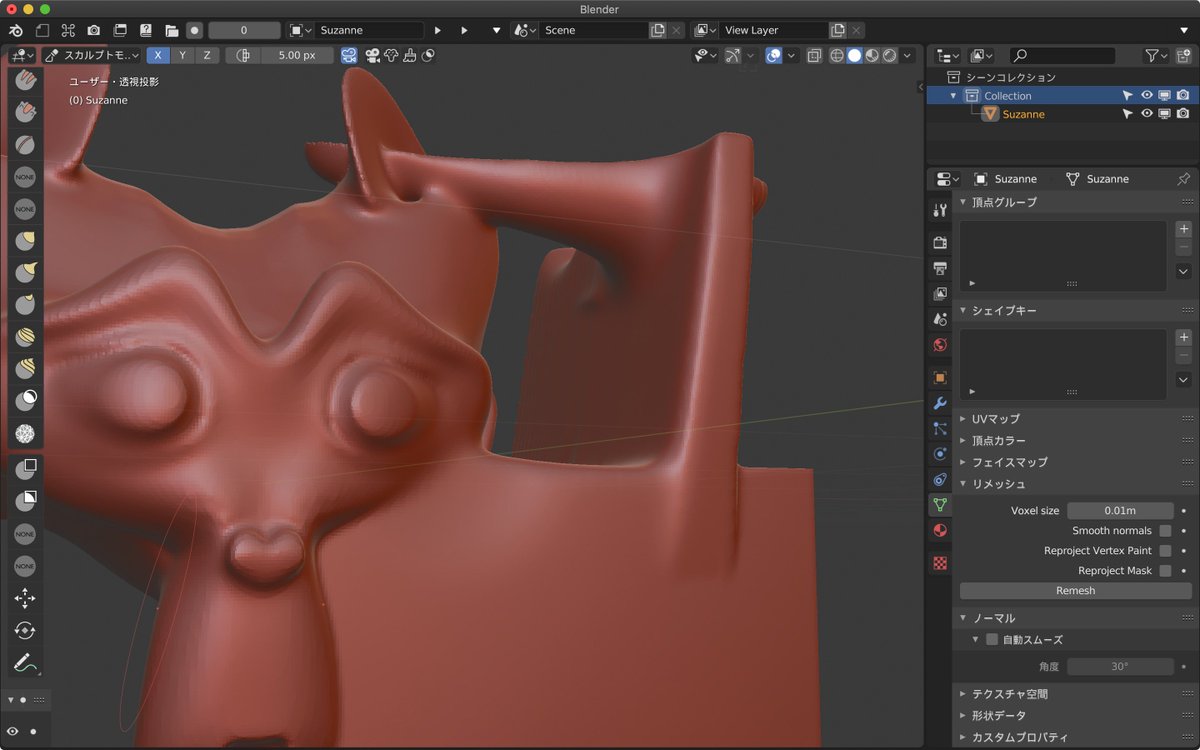The width and height of the screenshot is (1200, 750).
Task: Expand the 頂点カラー panel
Action: point(963,440)
